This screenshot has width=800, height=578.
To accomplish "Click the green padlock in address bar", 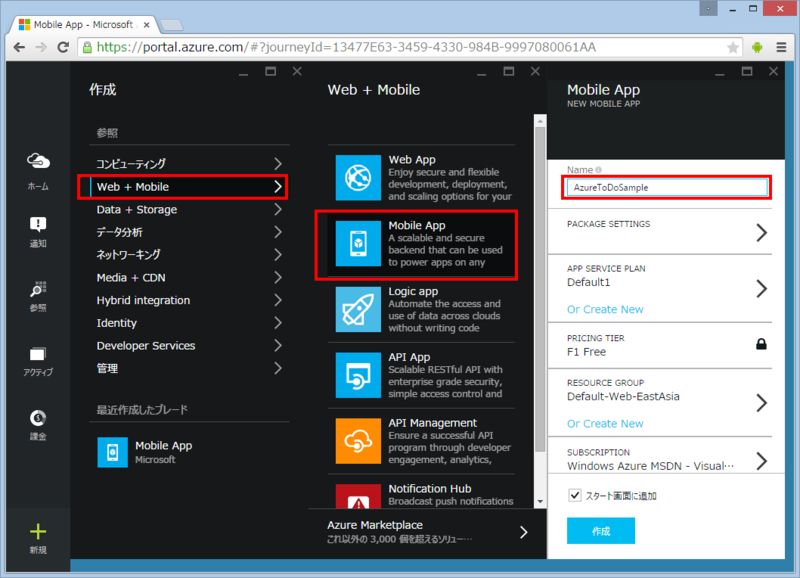I will point(87,47).
